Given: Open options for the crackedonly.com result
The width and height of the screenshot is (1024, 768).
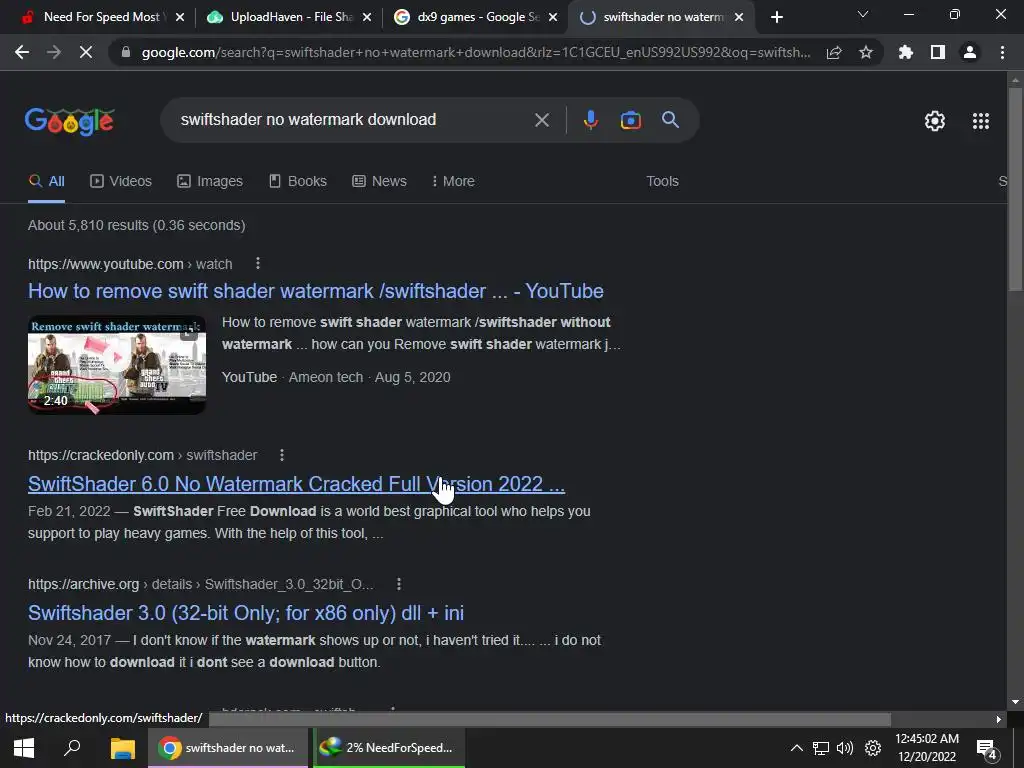Looking at the screenshot, I should click(281, 455).
